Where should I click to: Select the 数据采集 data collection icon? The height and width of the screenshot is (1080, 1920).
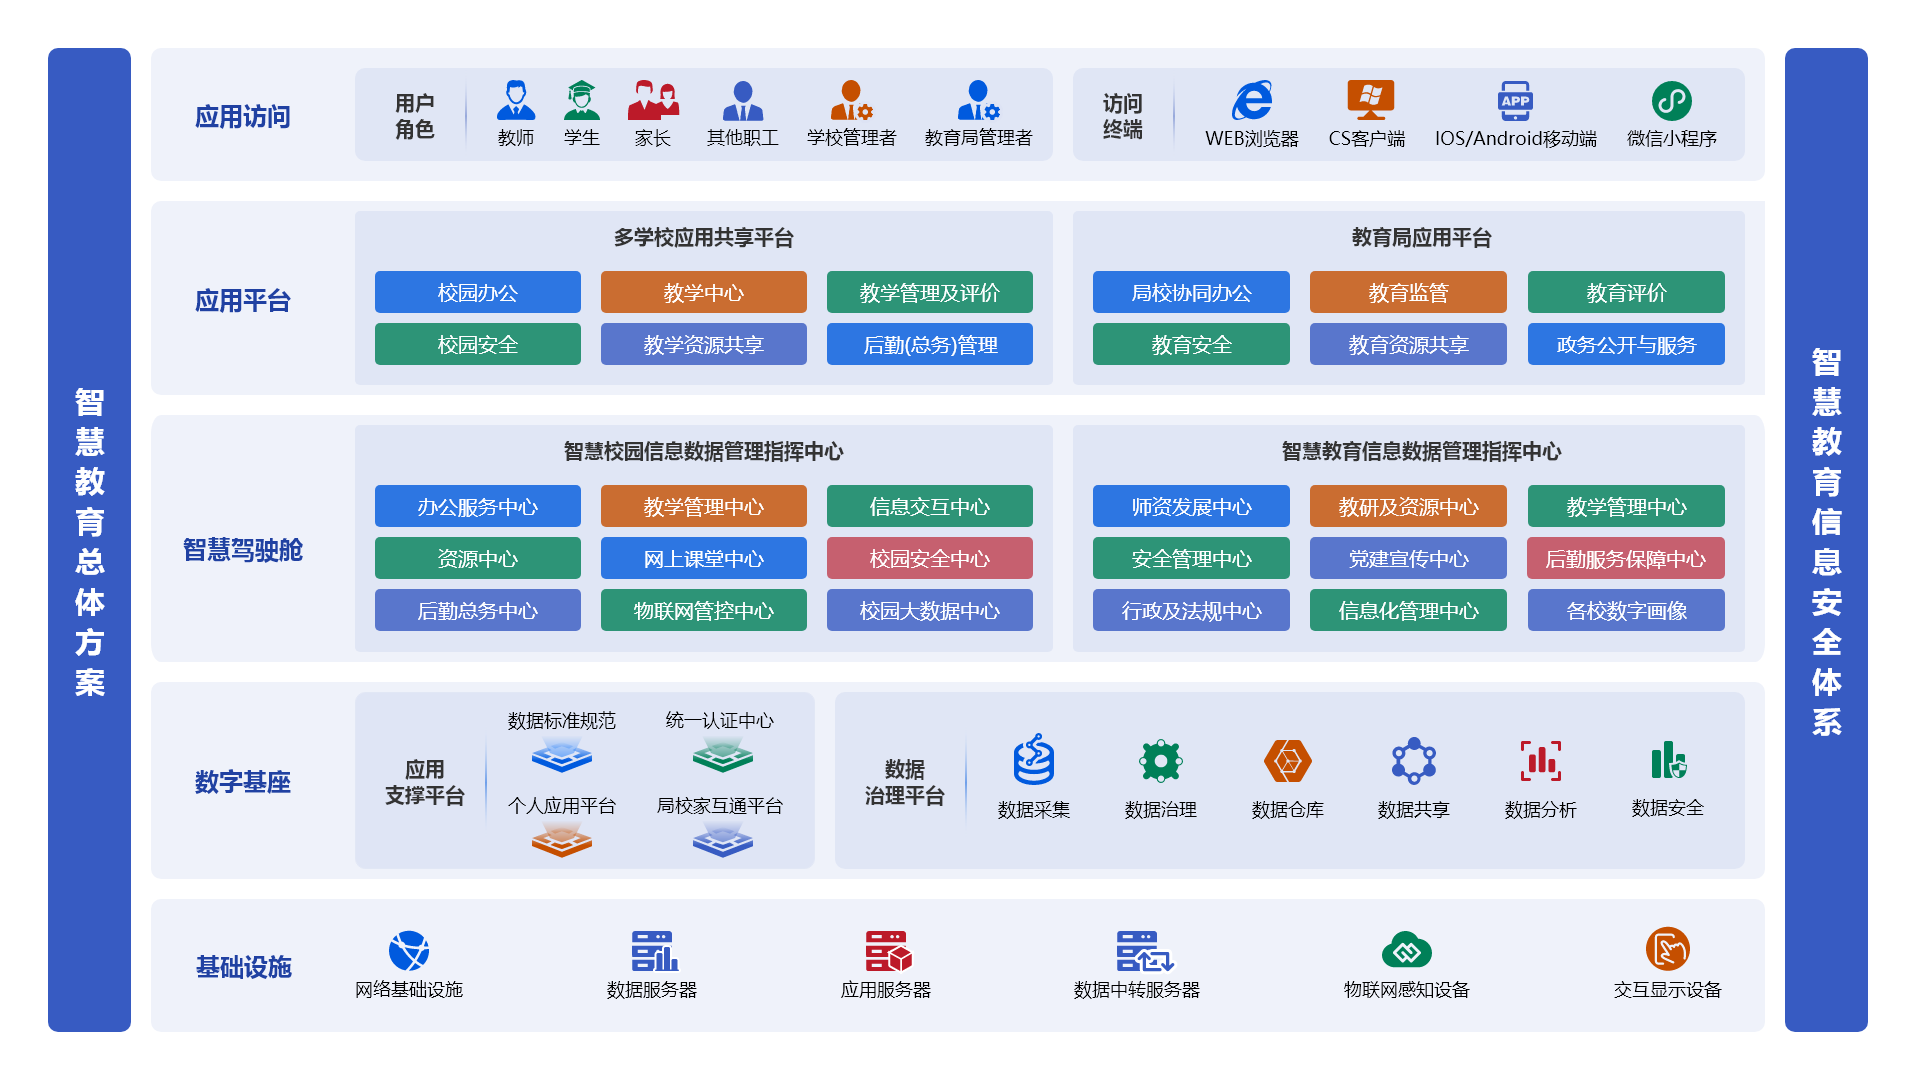[x=1033, y=761]
